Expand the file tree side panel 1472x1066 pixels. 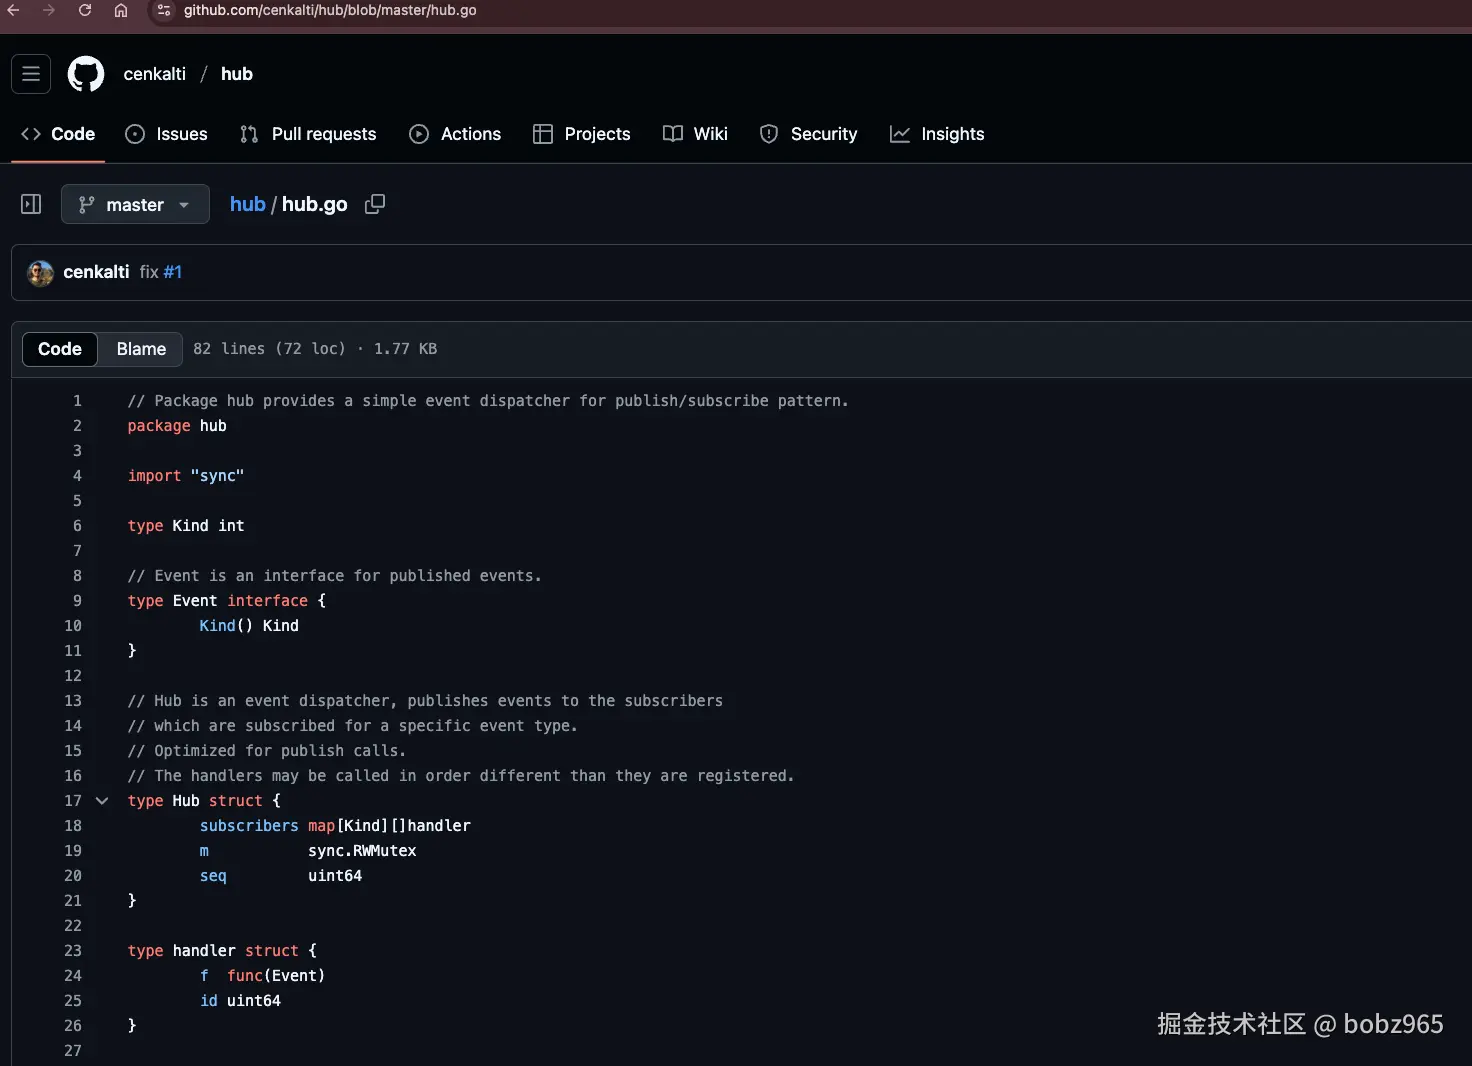pyautogui.click(x=31, y=204)
